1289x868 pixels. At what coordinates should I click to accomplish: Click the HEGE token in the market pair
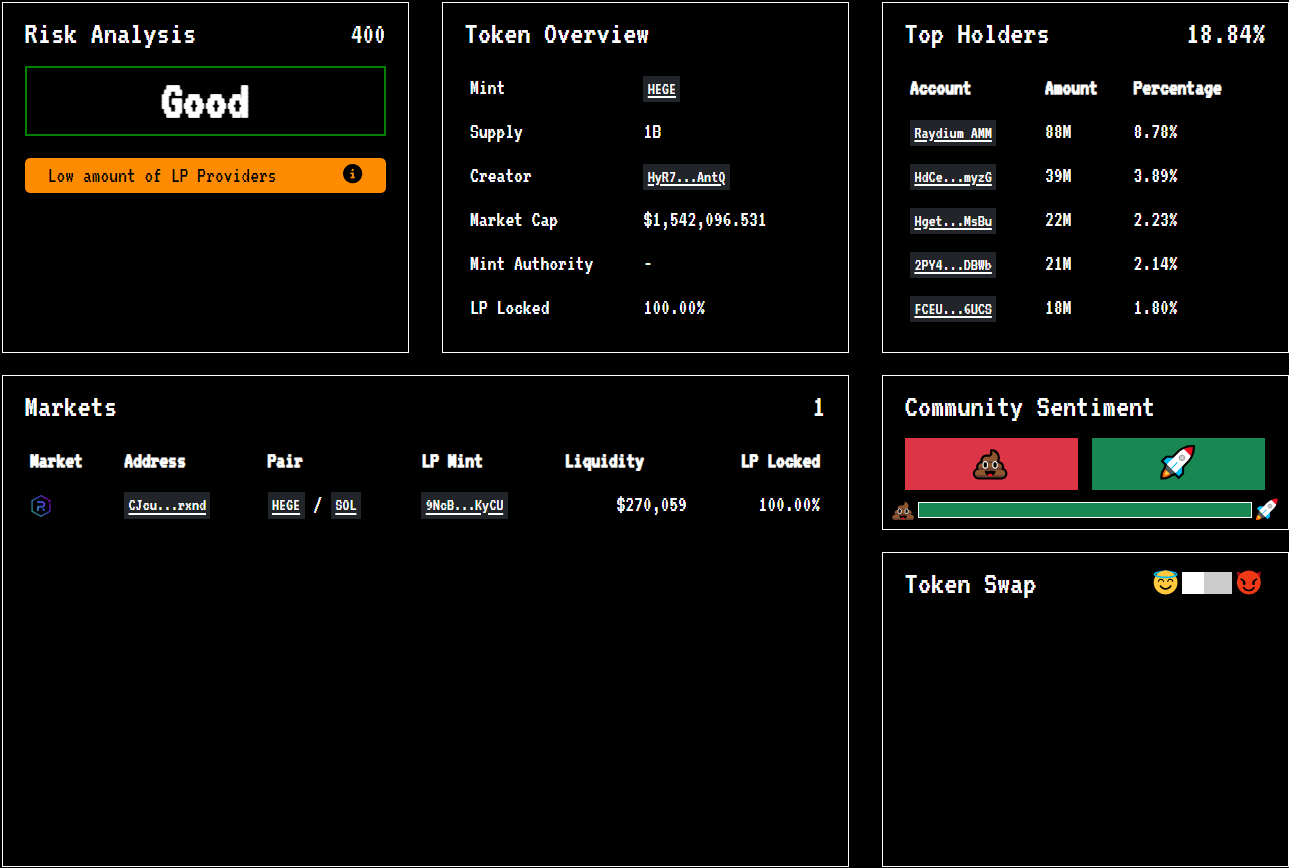point(286,506)
